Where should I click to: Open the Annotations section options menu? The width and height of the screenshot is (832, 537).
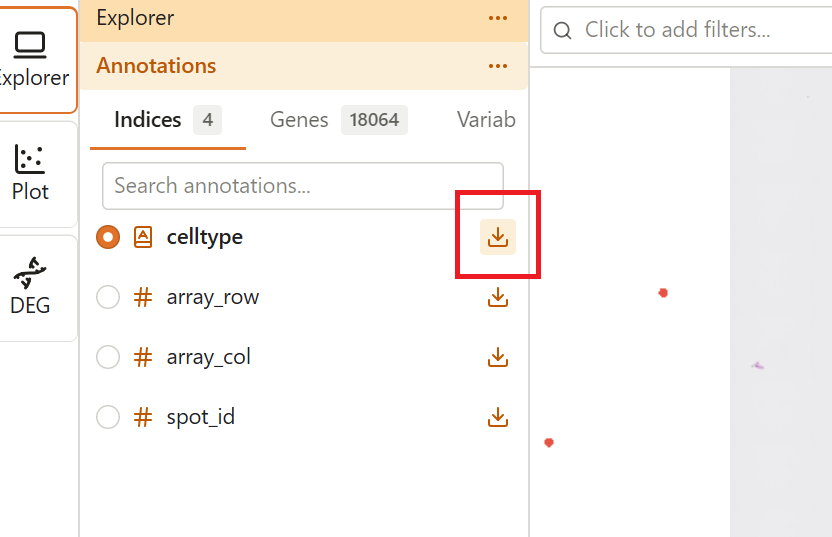tap(498, 66)
